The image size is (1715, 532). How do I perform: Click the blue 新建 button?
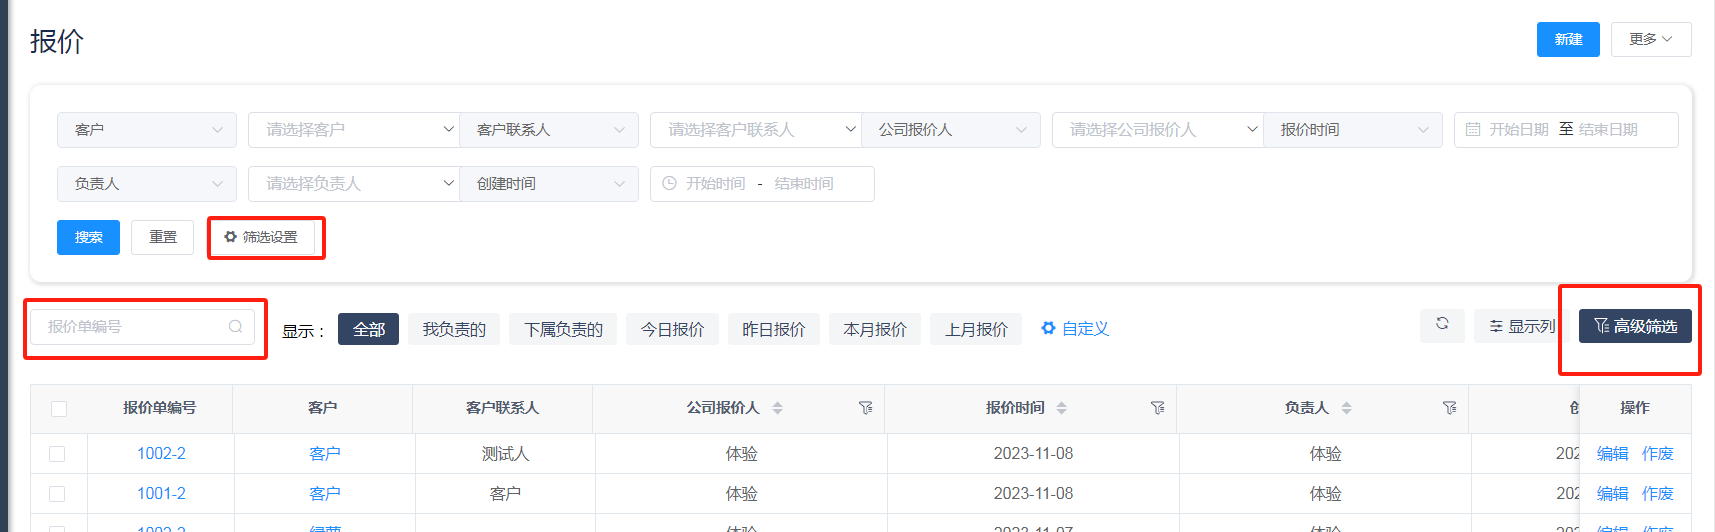point(1567,39)
